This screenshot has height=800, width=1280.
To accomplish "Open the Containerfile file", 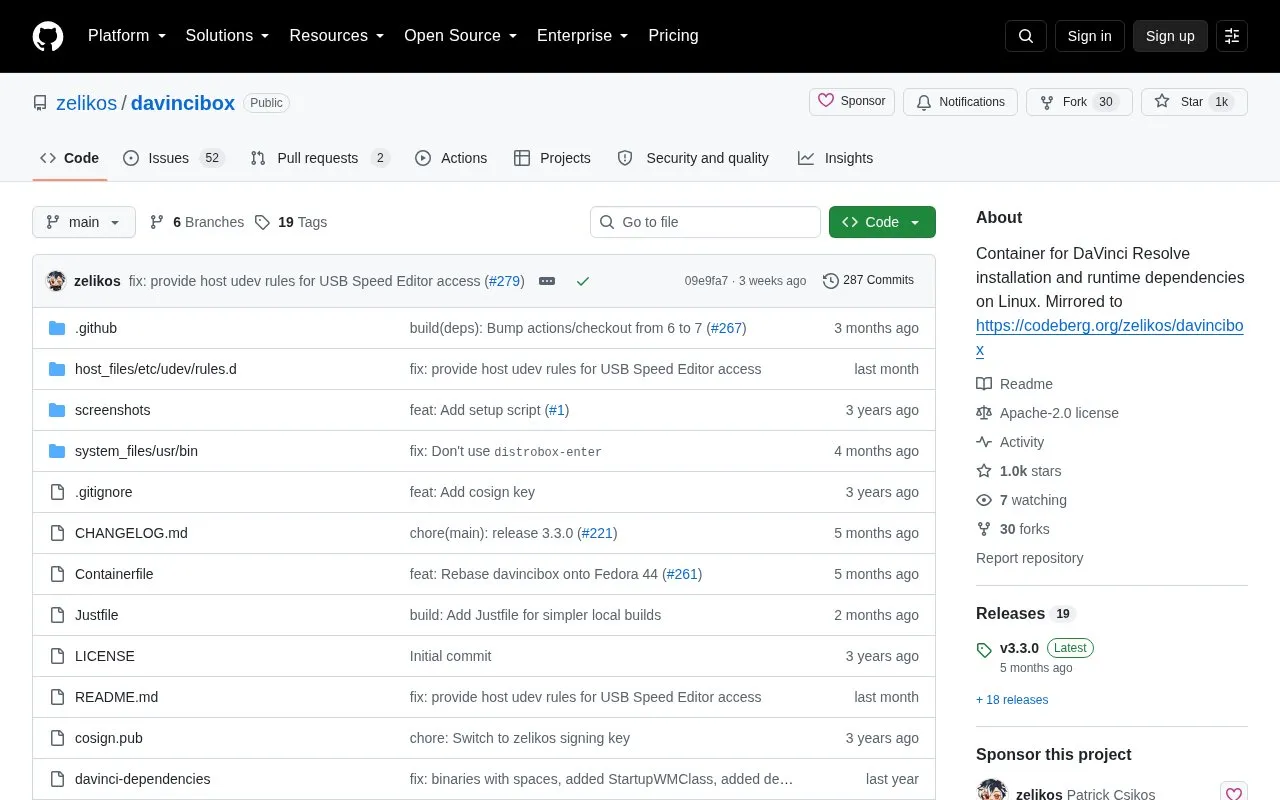I will click(114, 574).
